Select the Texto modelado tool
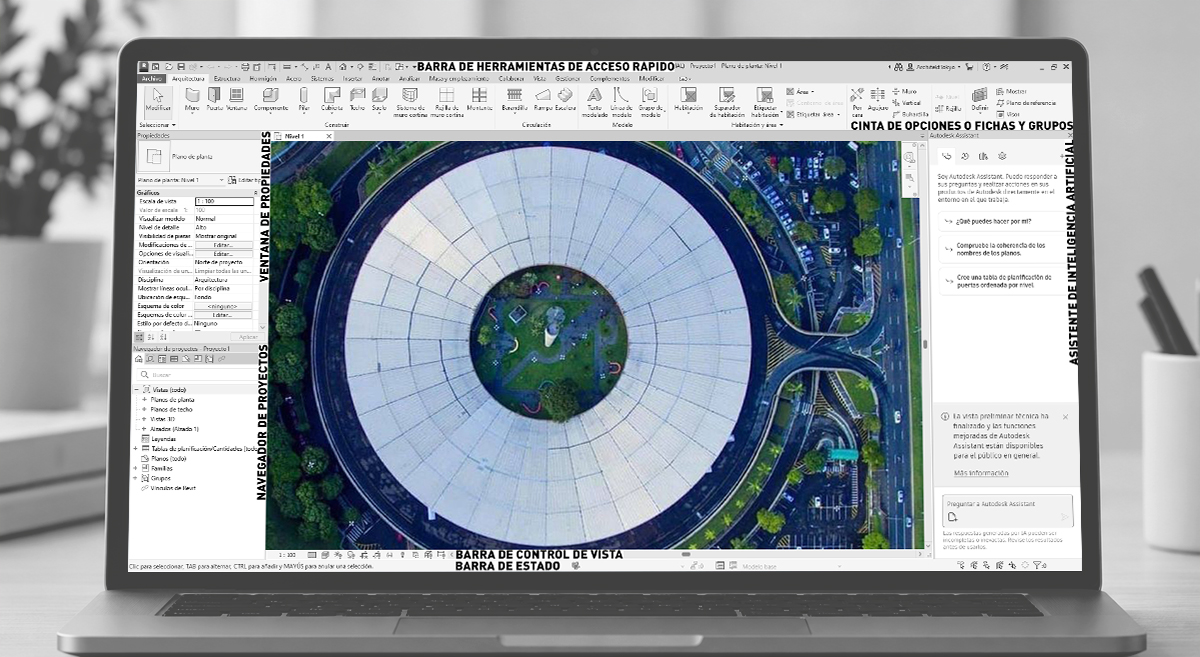 pos(595,103)
